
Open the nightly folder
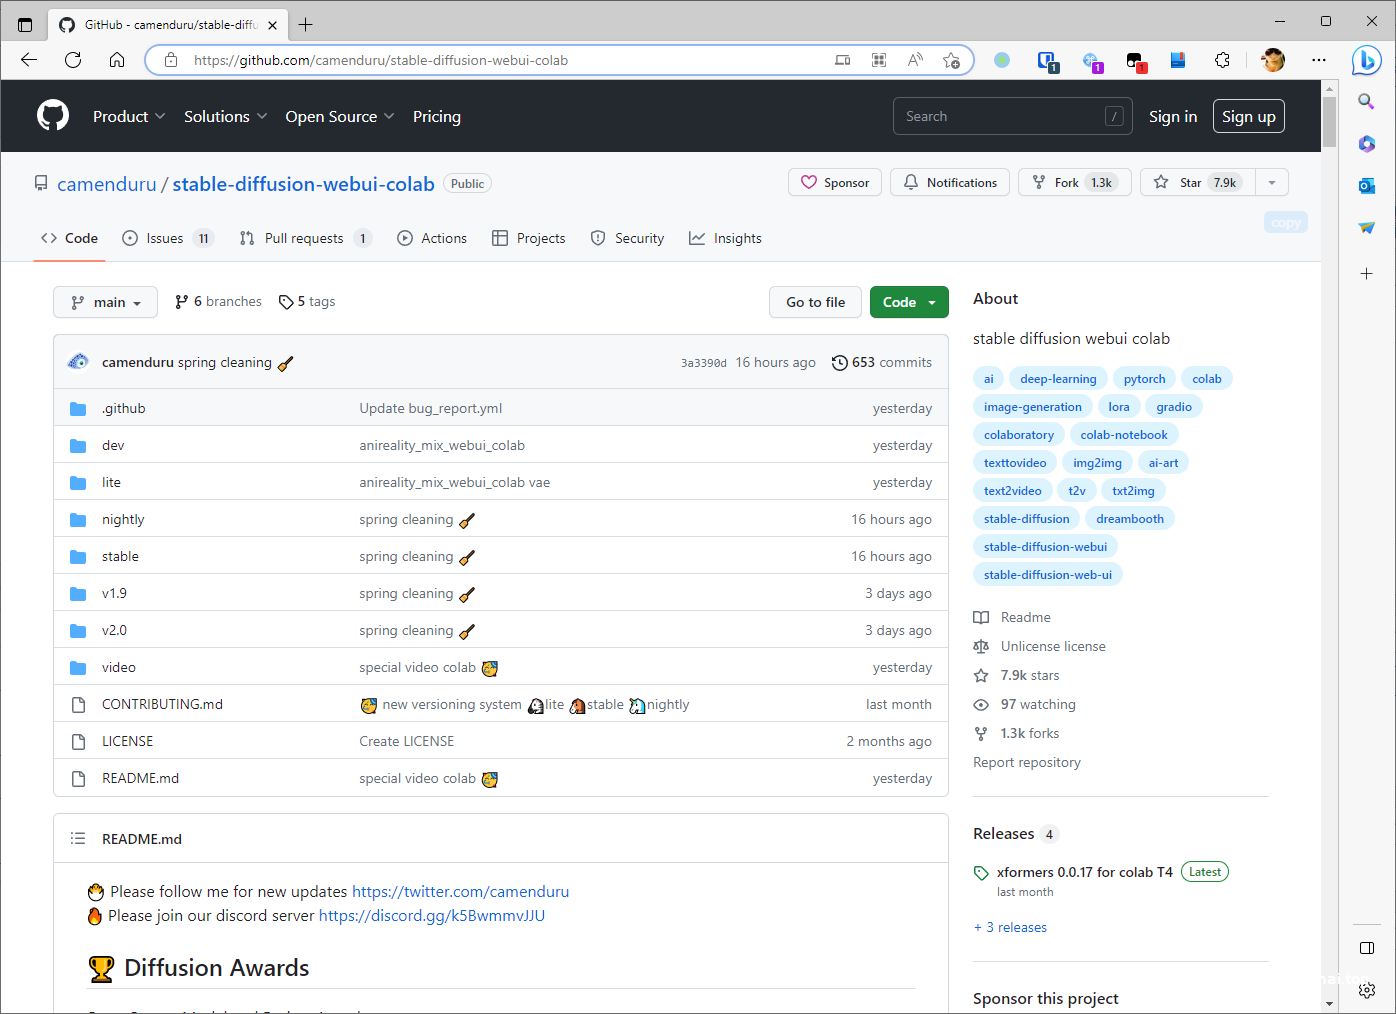click(123, 519)
